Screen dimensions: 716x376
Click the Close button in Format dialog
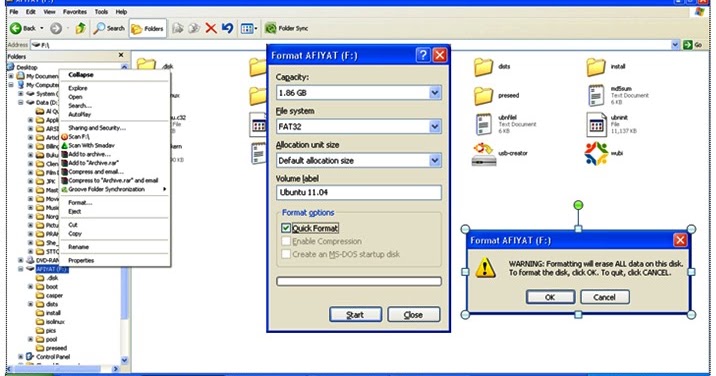tap(413, 314)
